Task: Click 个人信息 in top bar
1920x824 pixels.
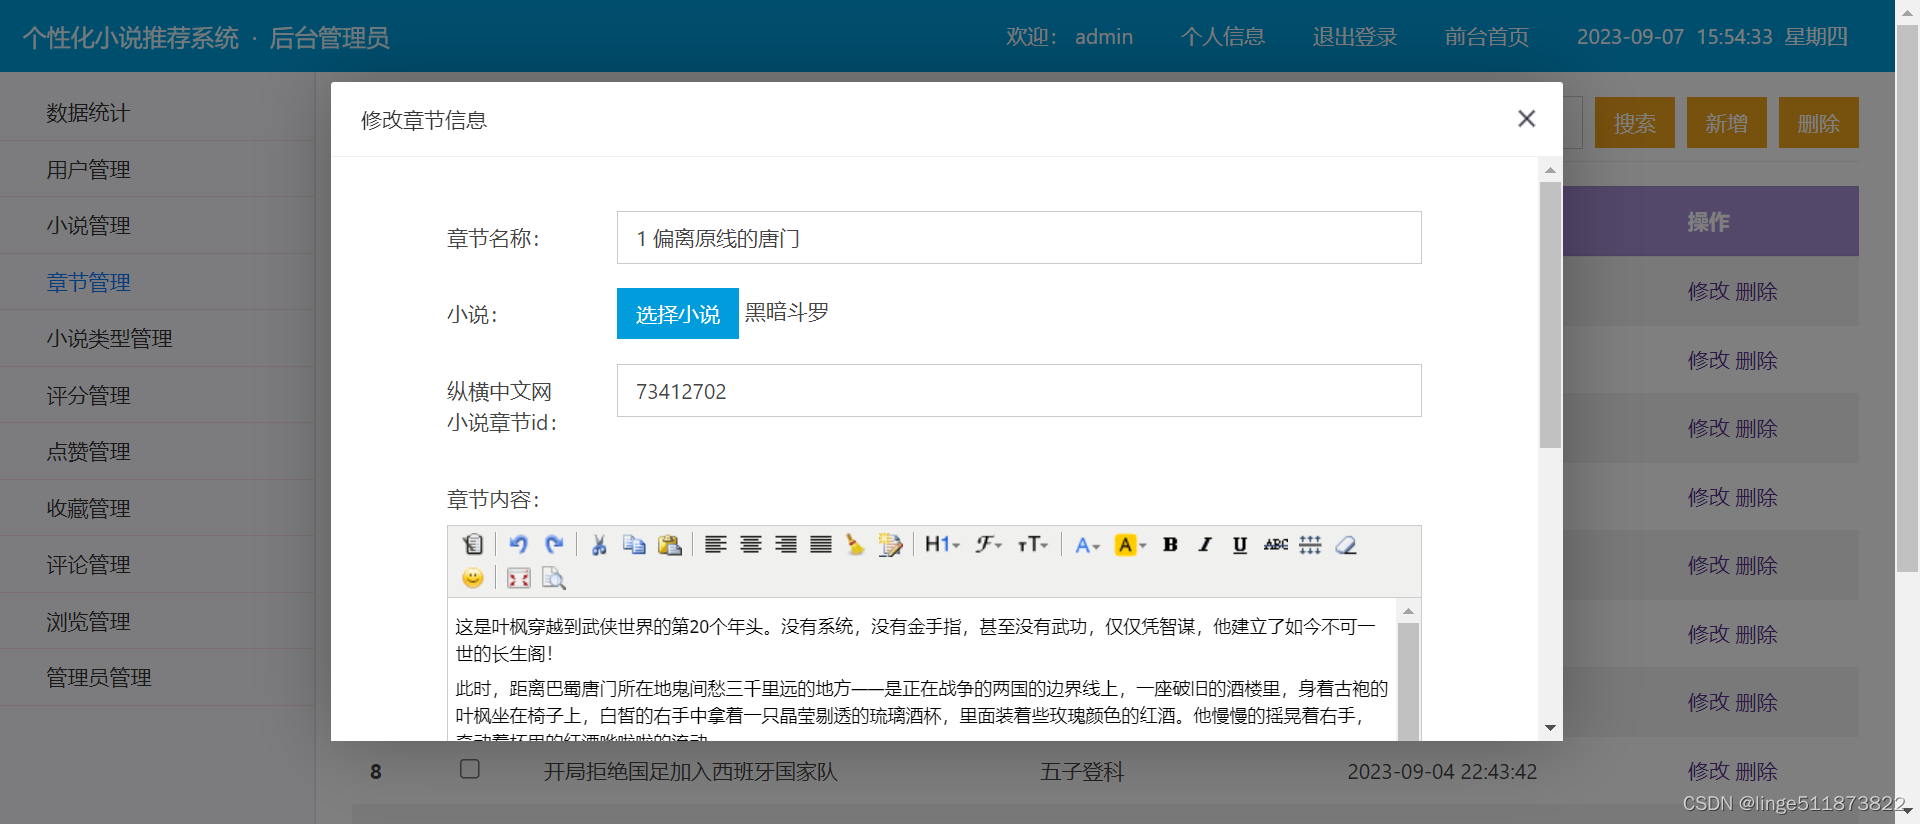Action: [x=1223, y=37]
